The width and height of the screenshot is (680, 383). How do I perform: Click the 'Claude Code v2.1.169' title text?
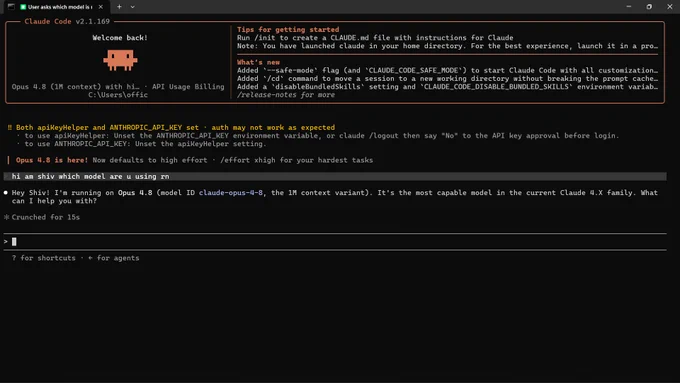tap(67, 21)
